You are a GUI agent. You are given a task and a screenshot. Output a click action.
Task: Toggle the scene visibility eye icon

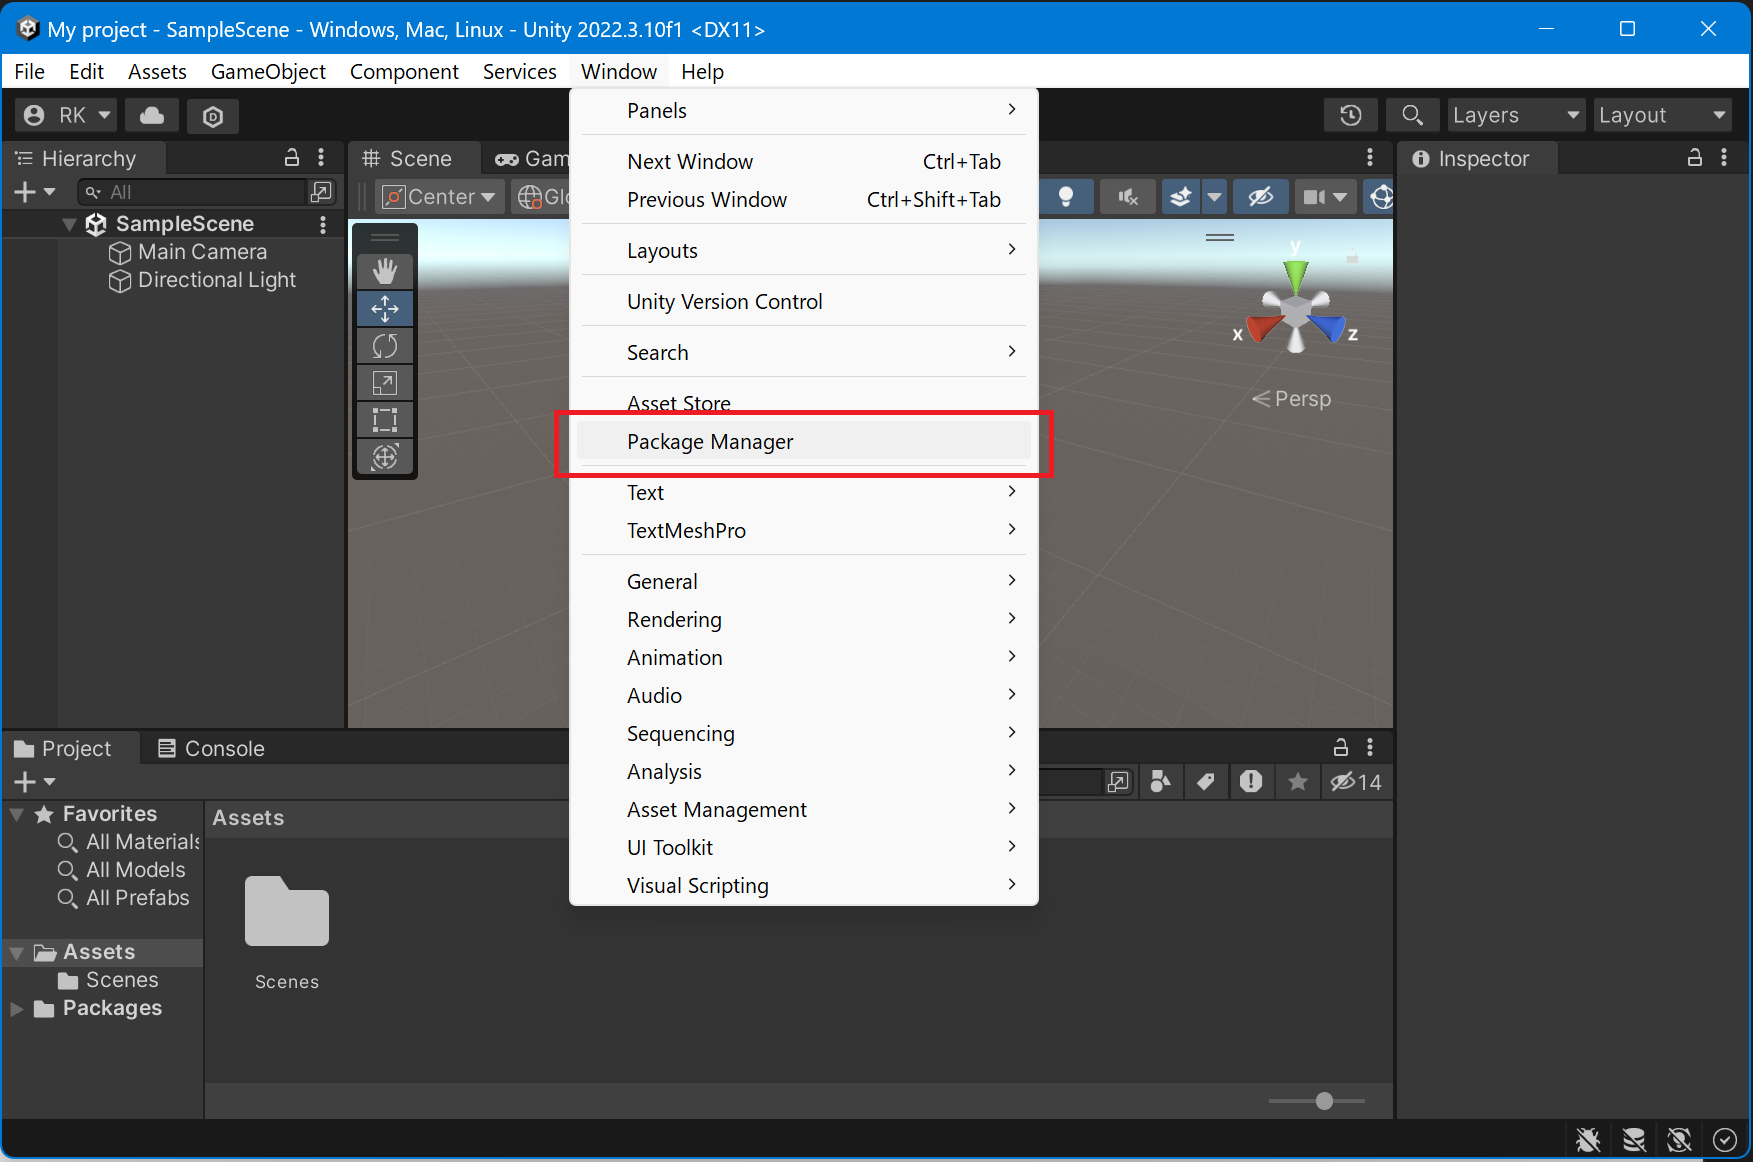[1260, 196]
